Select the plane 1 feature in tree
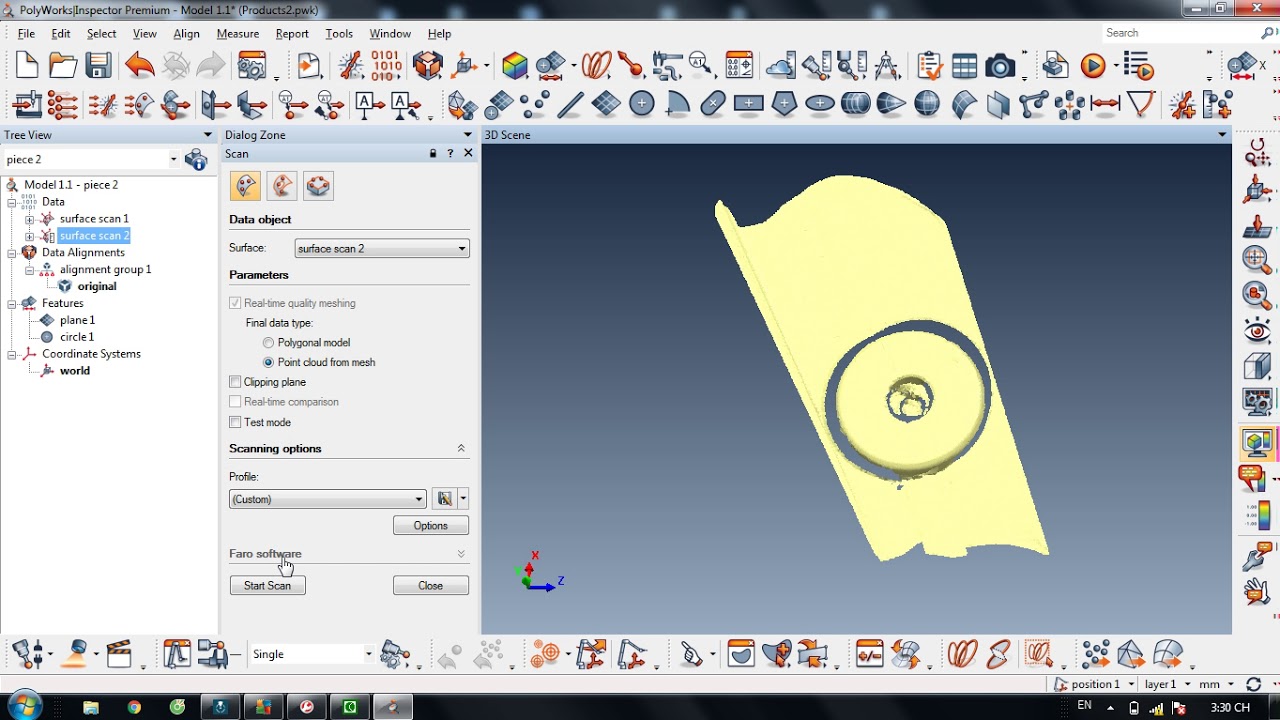Screen dimensions: 1280x720 click(x=77, y=320)
